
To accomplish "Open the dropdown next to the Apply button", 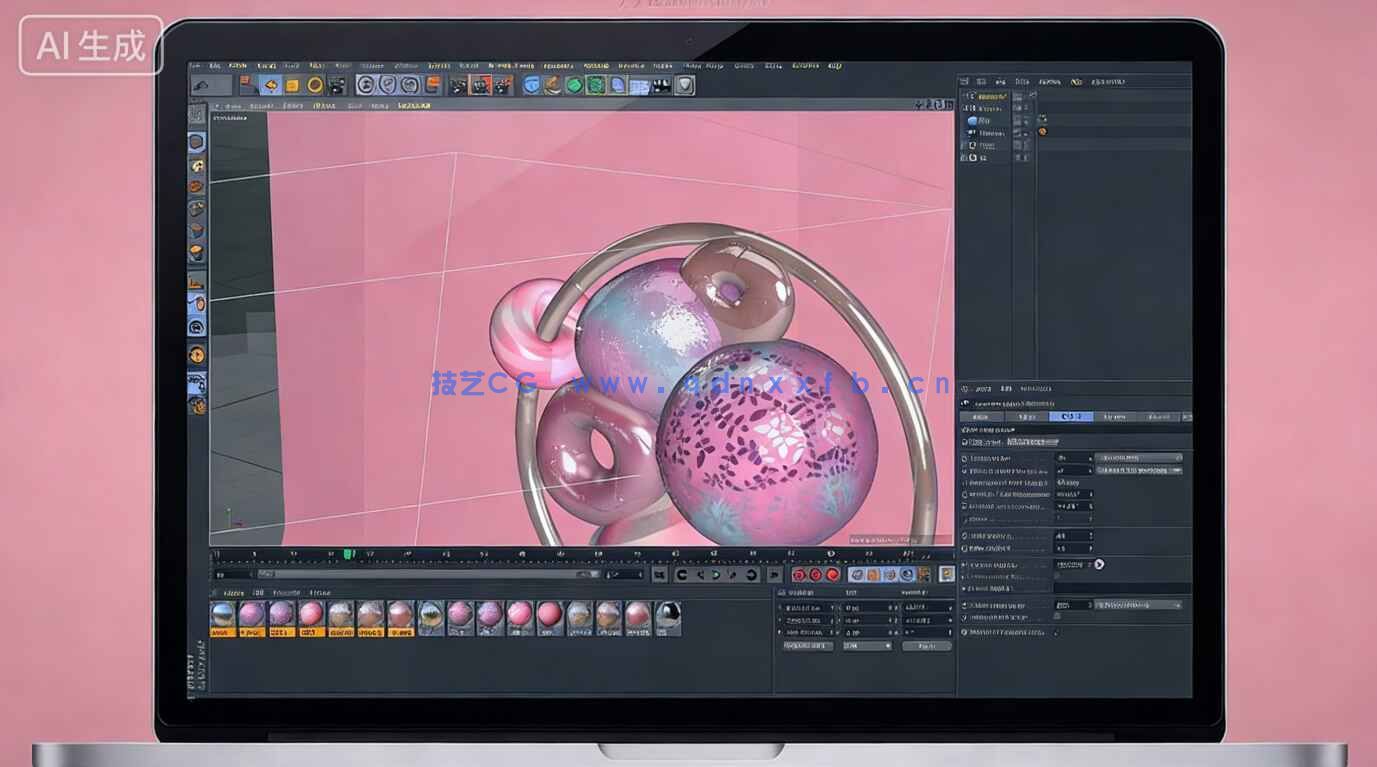I will coord(870,646).
